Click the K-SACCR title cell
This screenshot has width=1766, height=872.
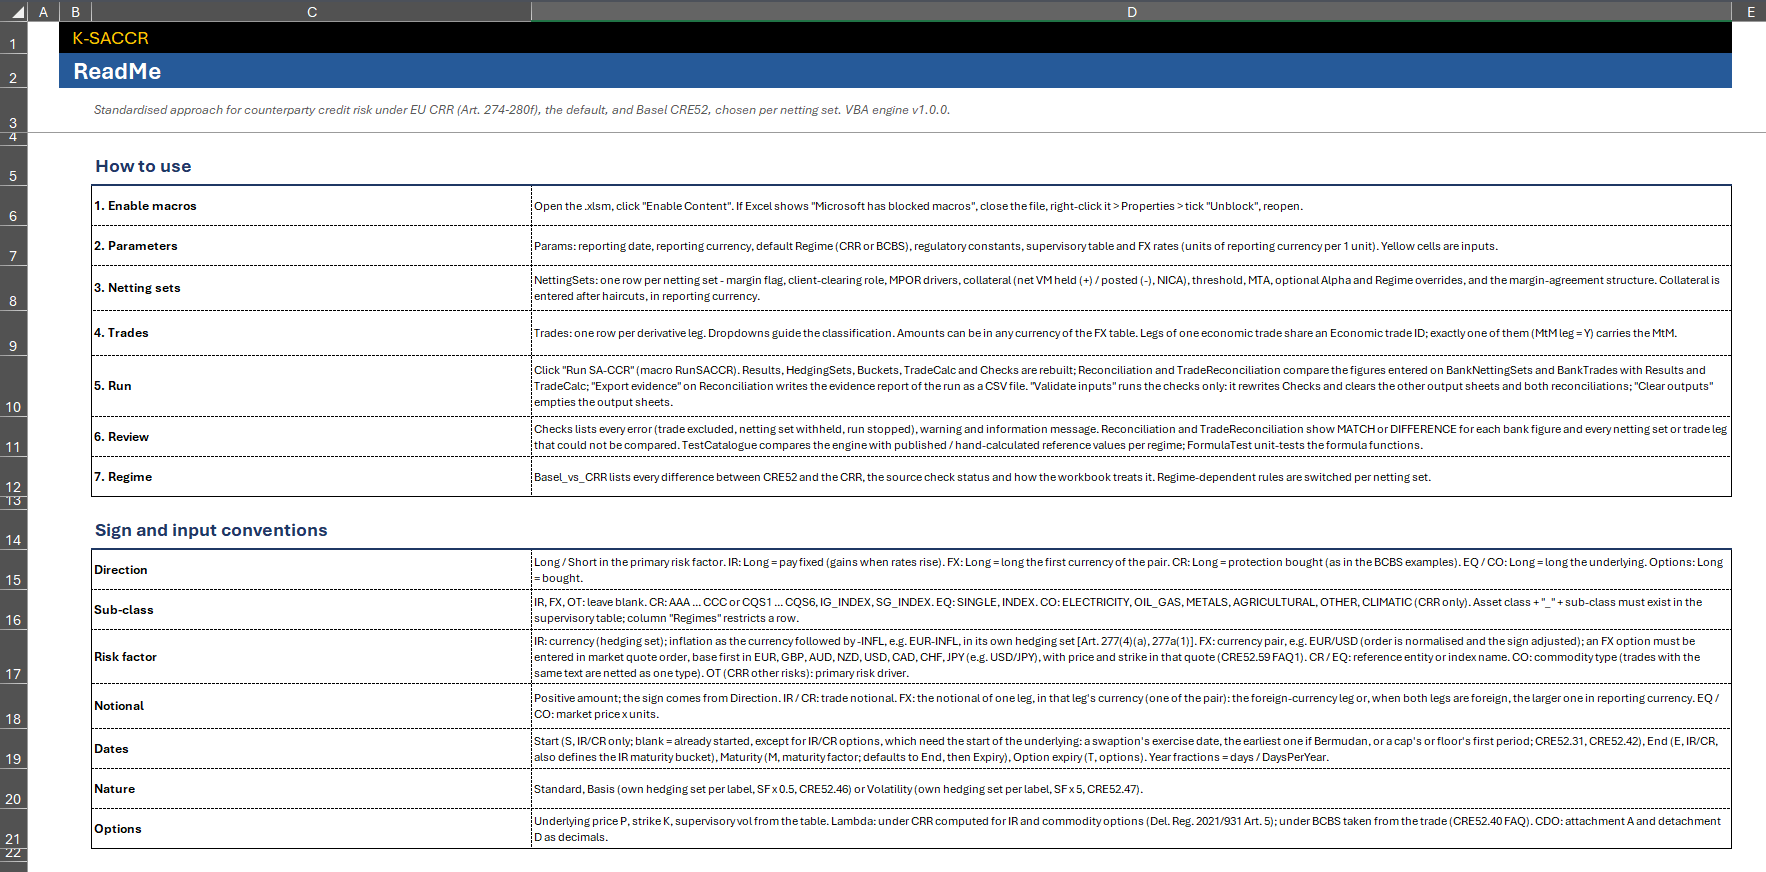[x=895, y=38]
